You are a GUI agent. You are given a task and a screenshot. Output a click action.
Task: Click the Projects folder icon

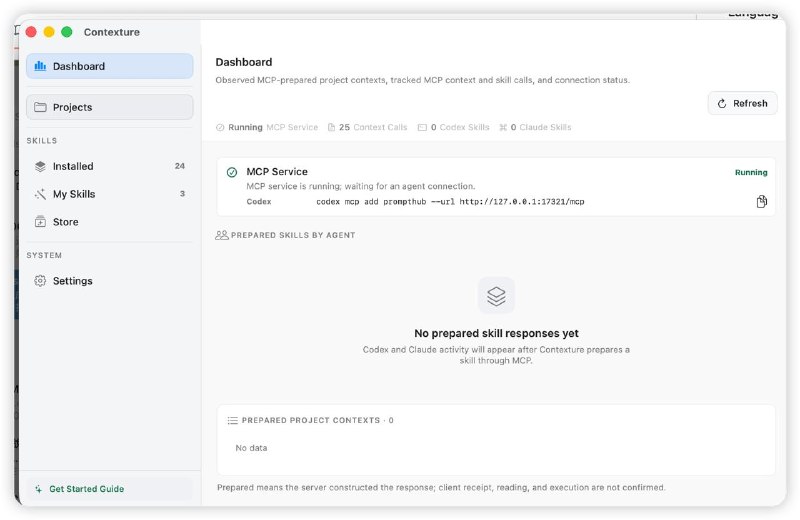coord(40,107)
